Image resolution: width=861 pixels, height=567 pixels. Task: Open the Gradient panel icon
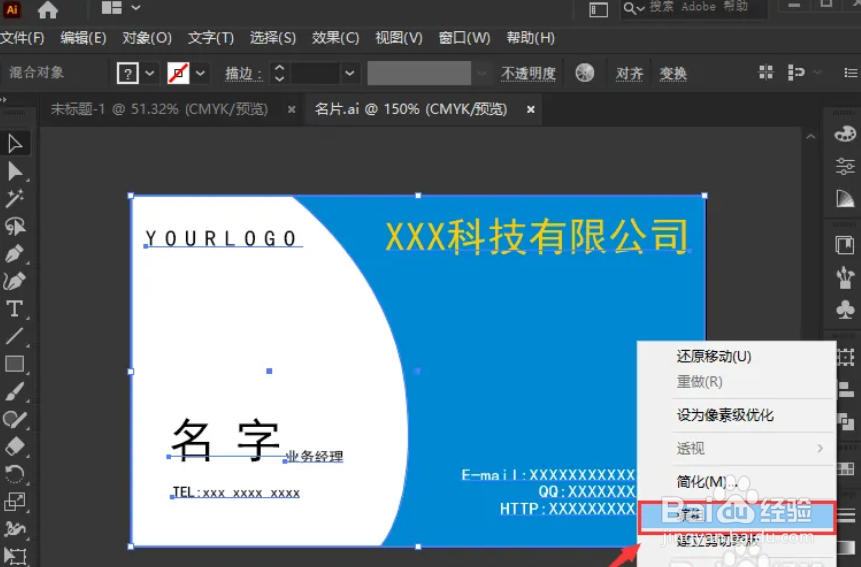845,198
